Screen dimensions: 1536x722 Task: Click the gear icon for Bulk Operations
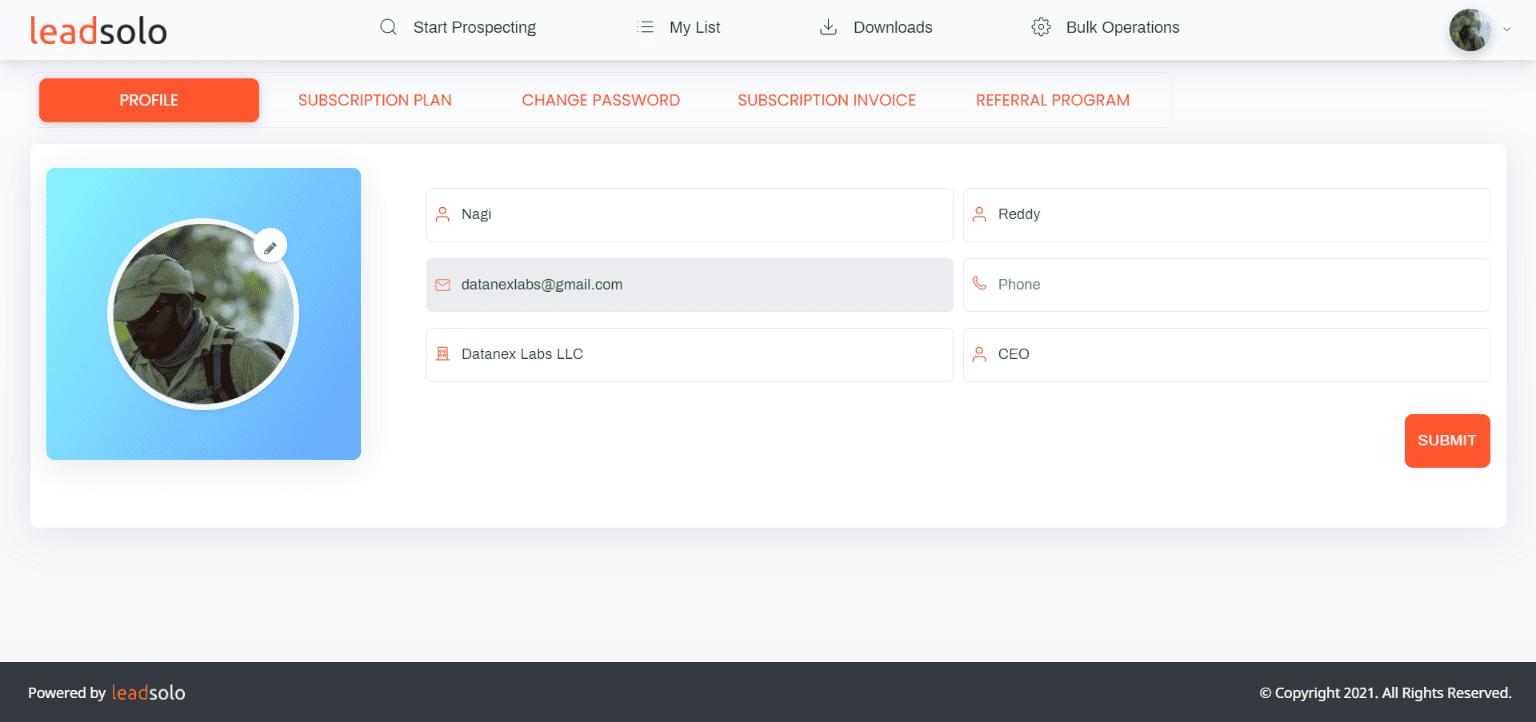[1041, 28]
